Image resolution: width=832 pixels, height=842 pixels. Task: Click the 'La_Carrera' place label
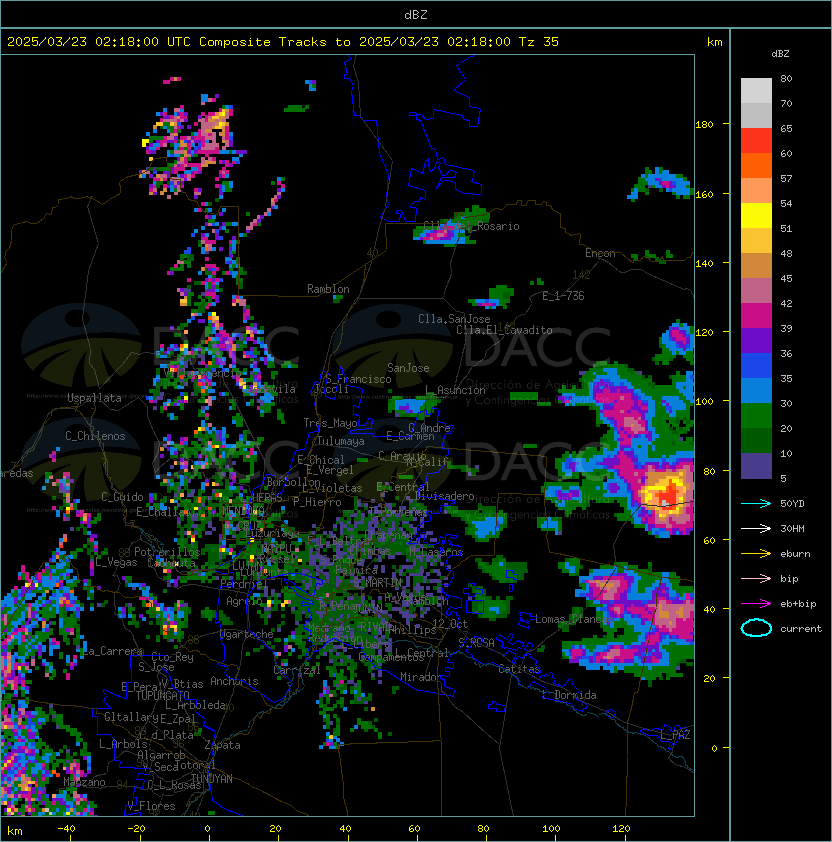click(113, 651)
